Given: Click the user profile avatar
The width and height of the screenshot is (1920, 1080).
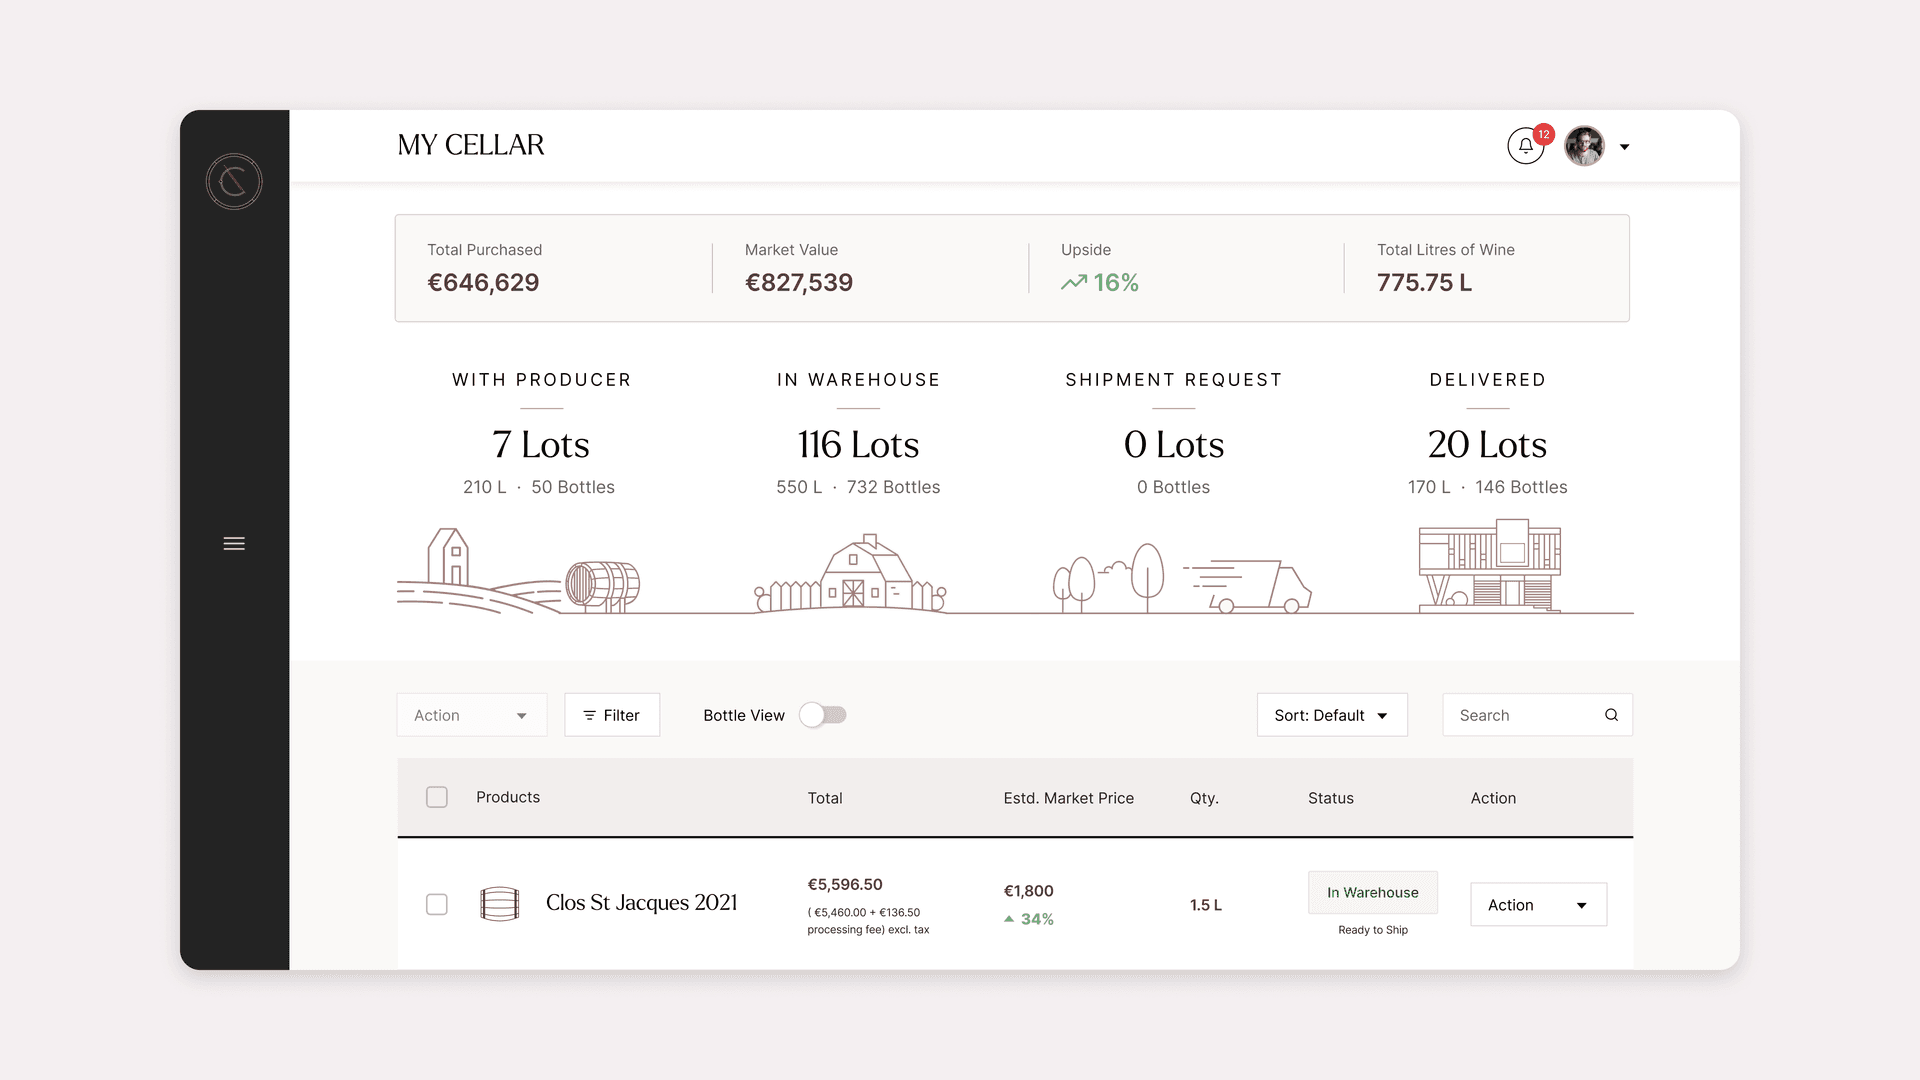Looking at the screenshot, I should (1585, 146).
